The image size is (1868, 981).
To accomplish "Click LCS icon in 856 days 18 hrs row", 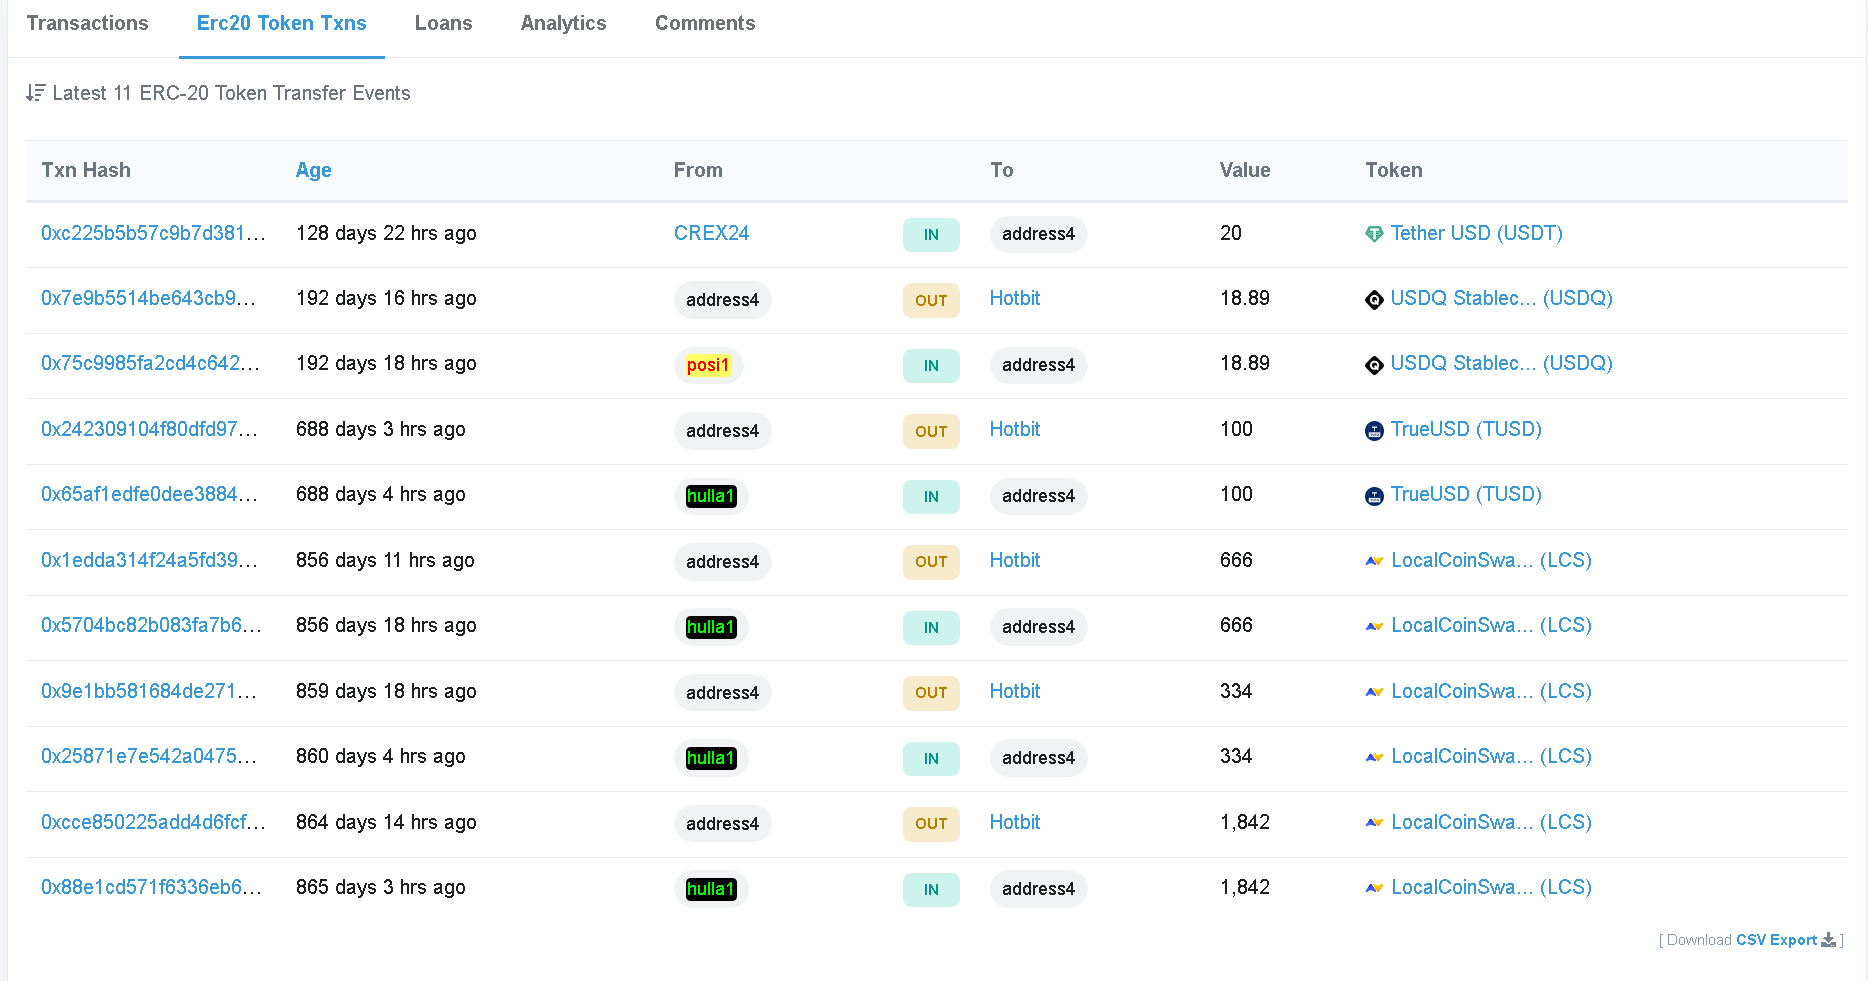I will click(1374, 627).
